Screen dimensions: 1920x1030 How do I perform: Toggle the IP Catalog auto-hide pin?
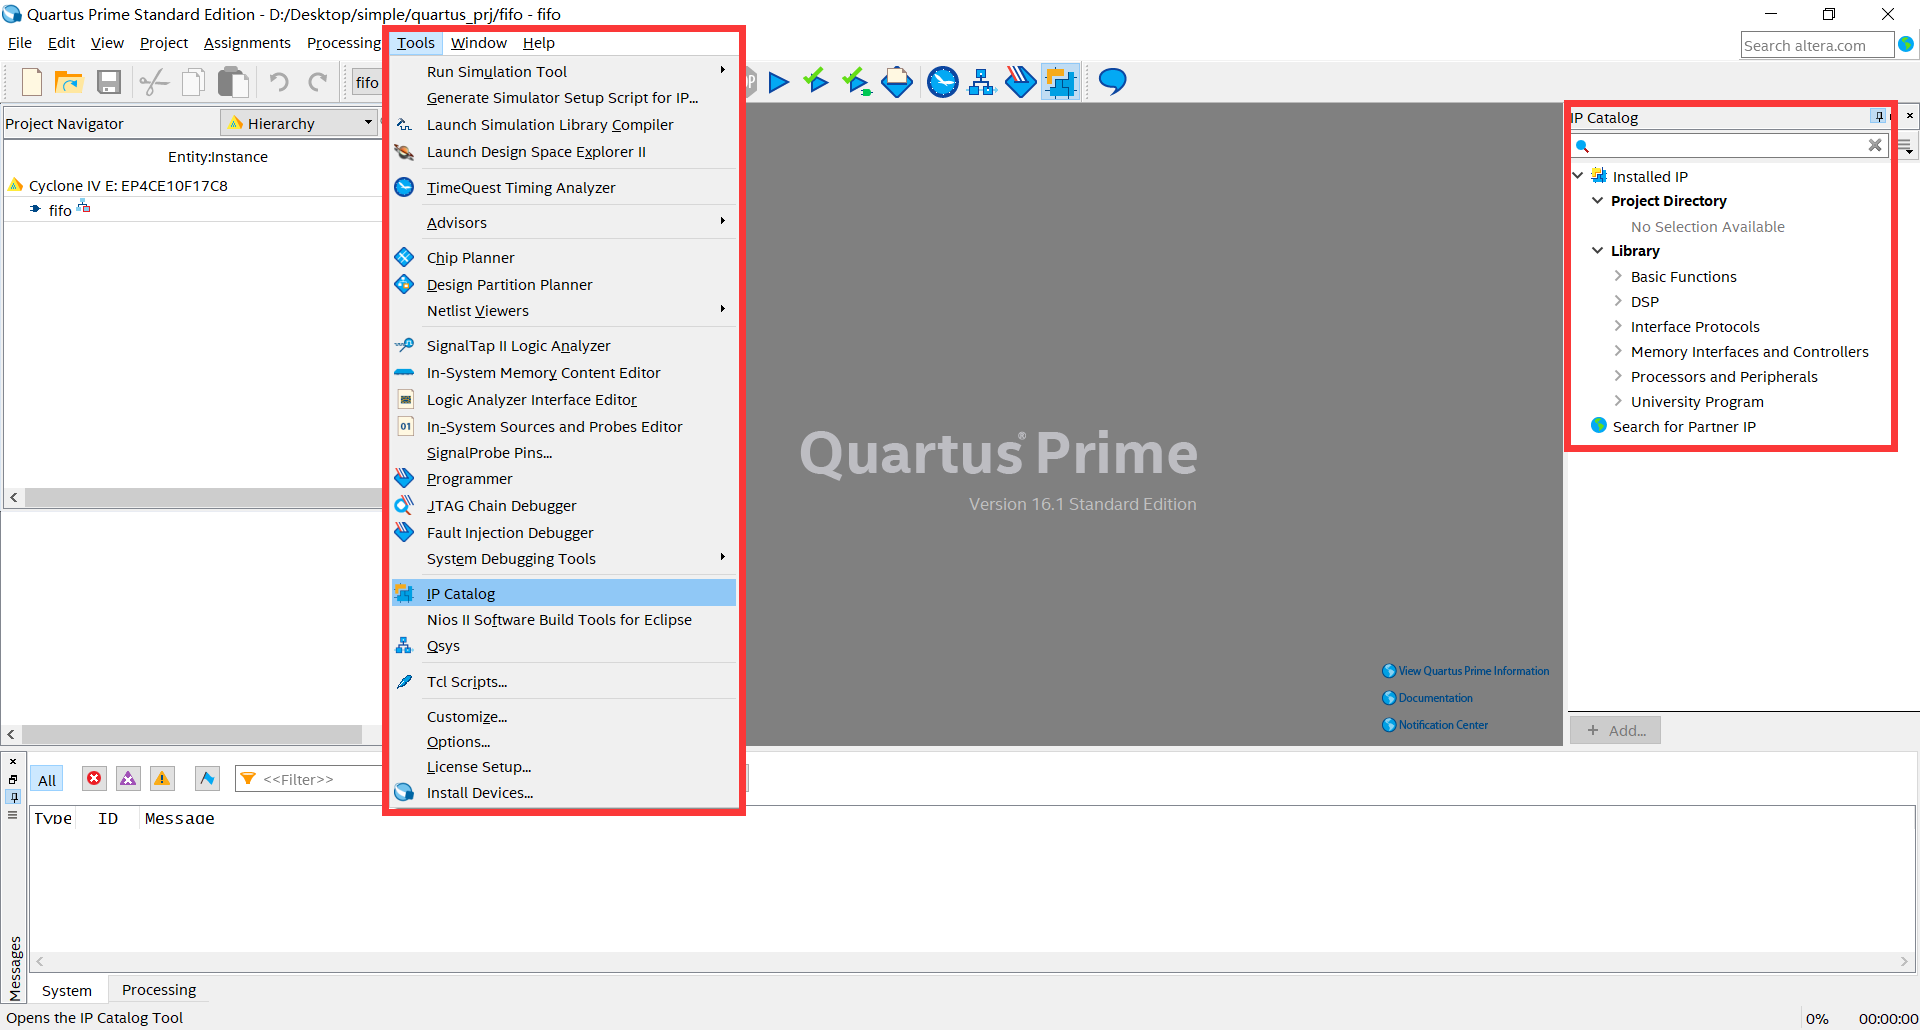(x=1879, y=117)
